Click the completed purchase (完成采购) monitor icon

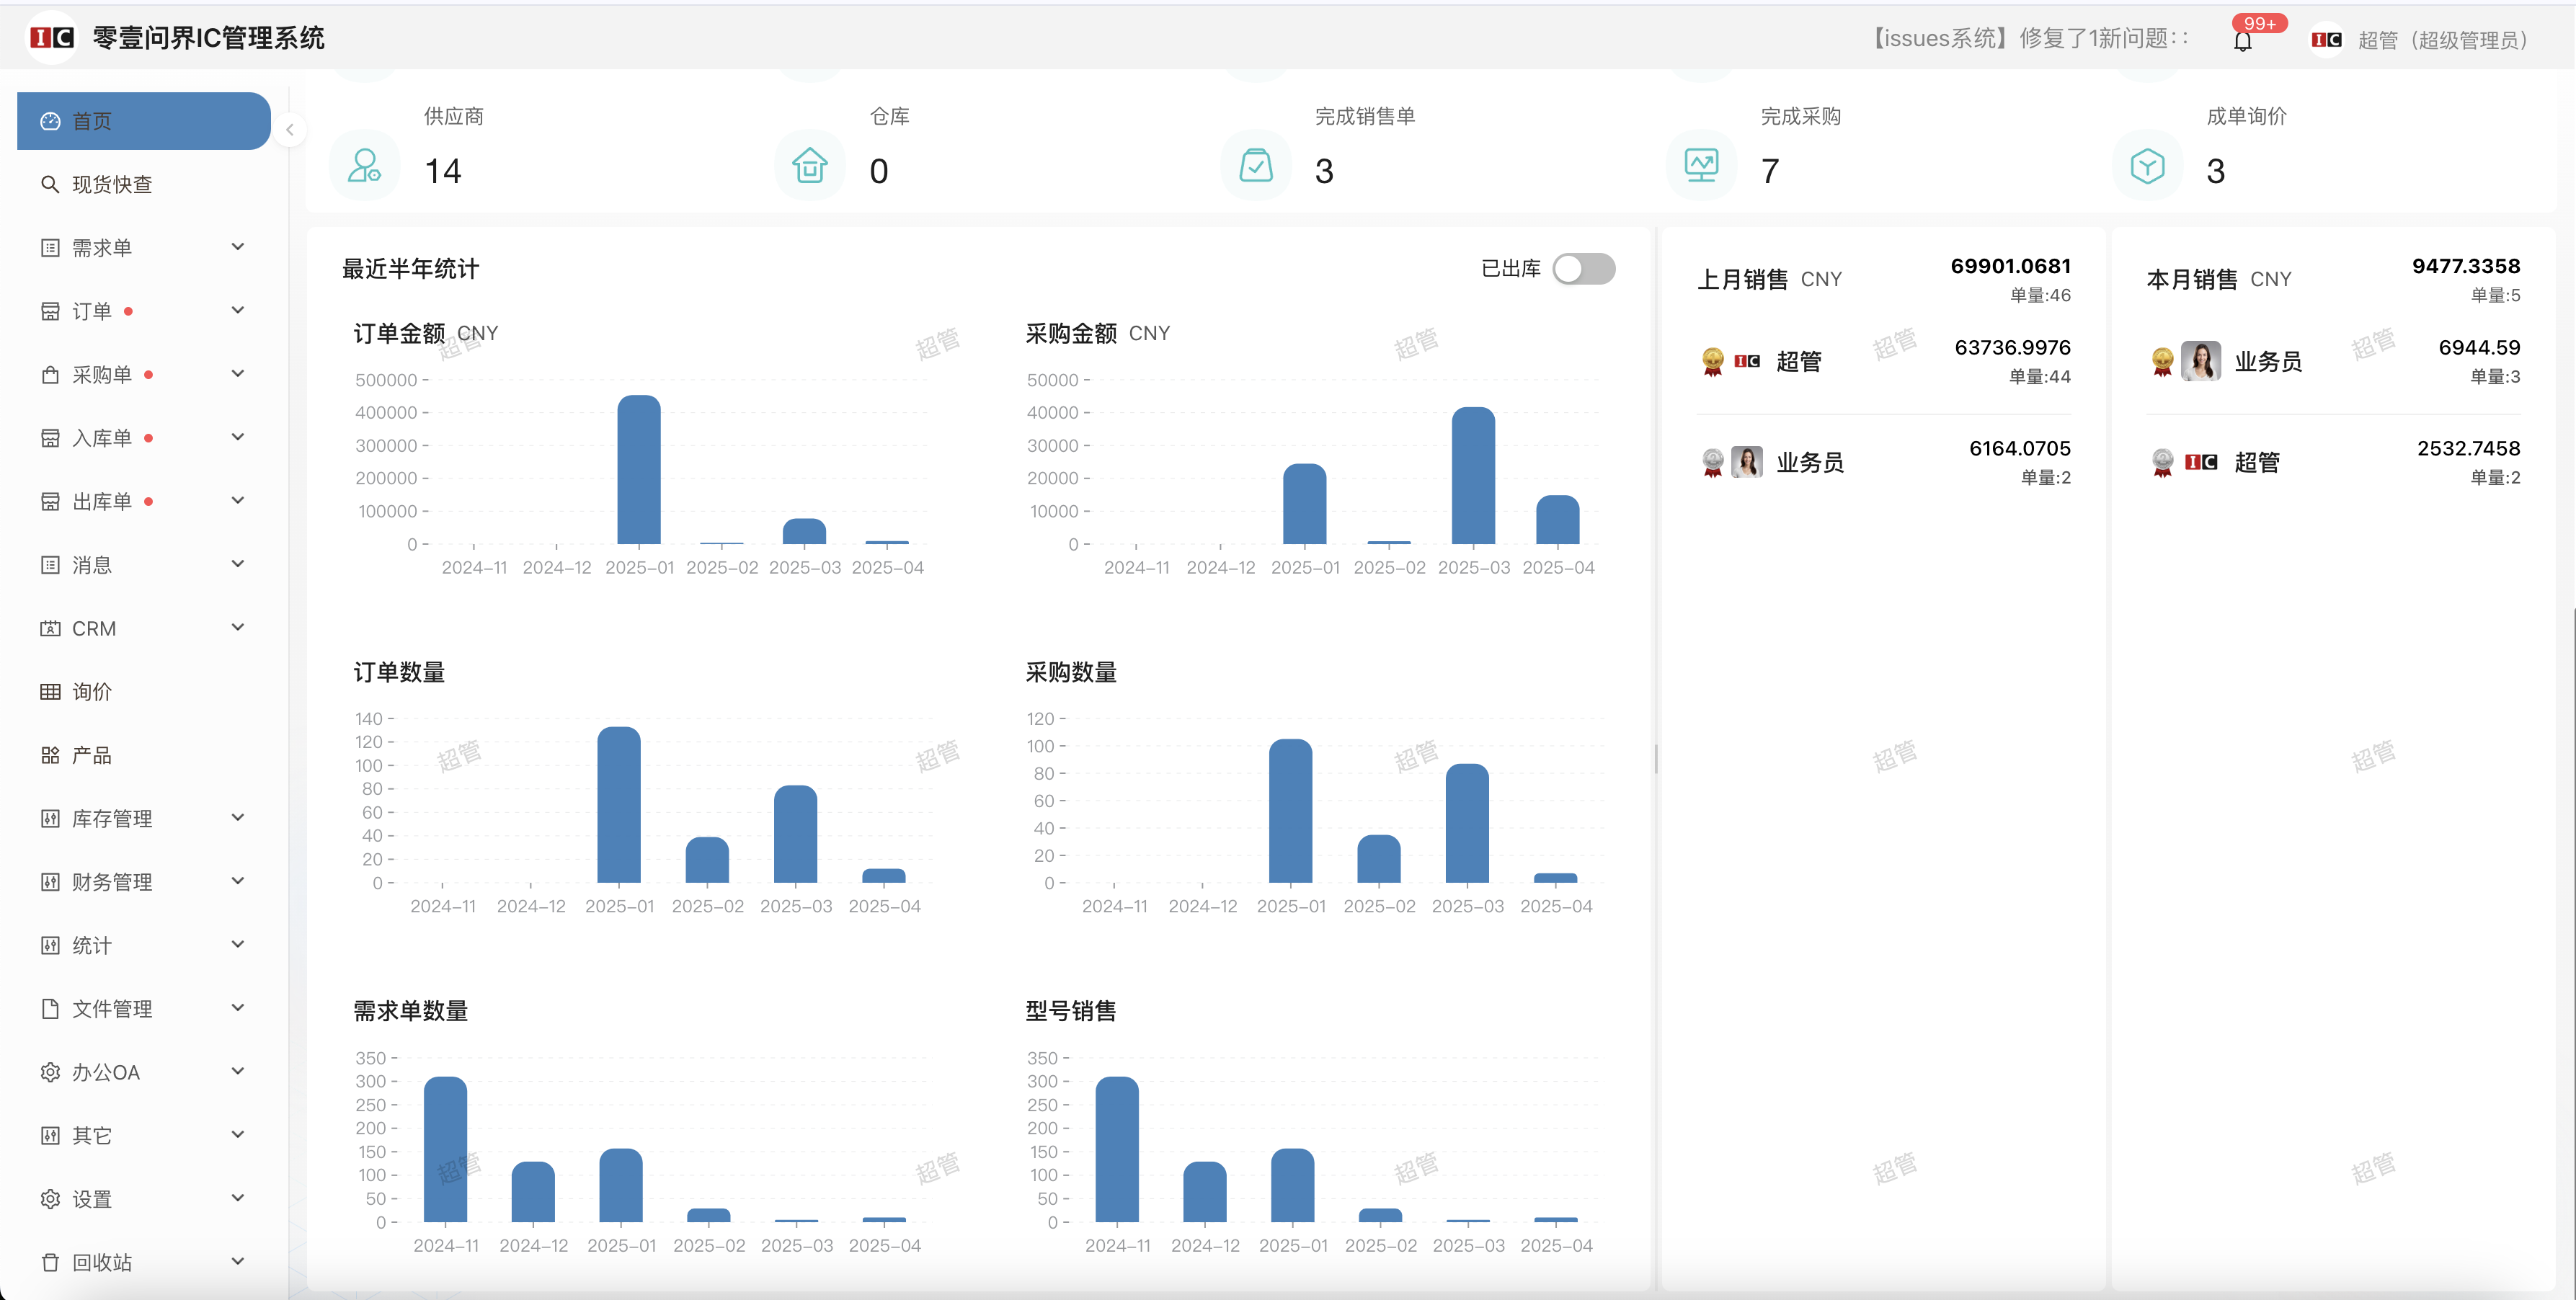[1701, 166]
